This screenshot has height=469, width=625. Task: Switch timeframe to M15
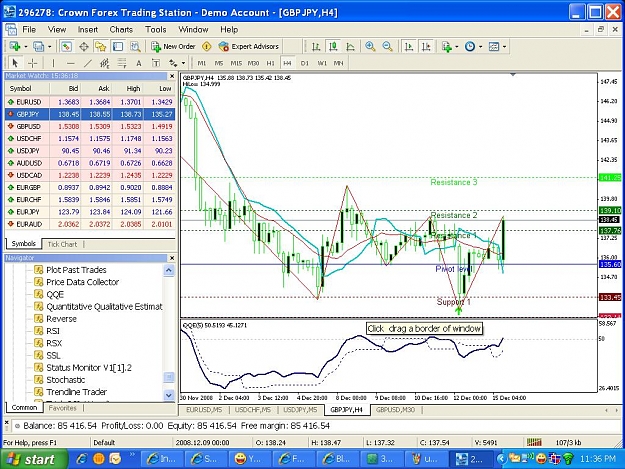tap(236, 63)
